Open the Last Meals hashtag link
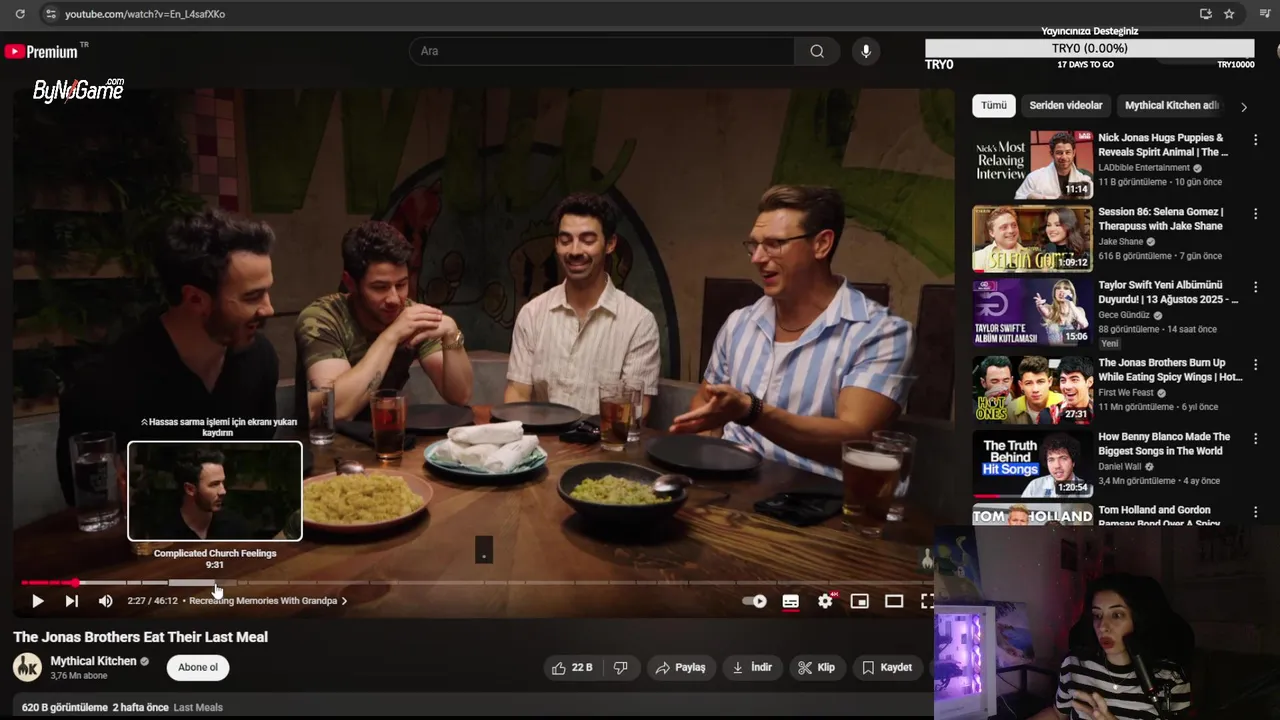The width and height of the screenshot is (1280, 720). pyautogui.click(x=198, y=707)
